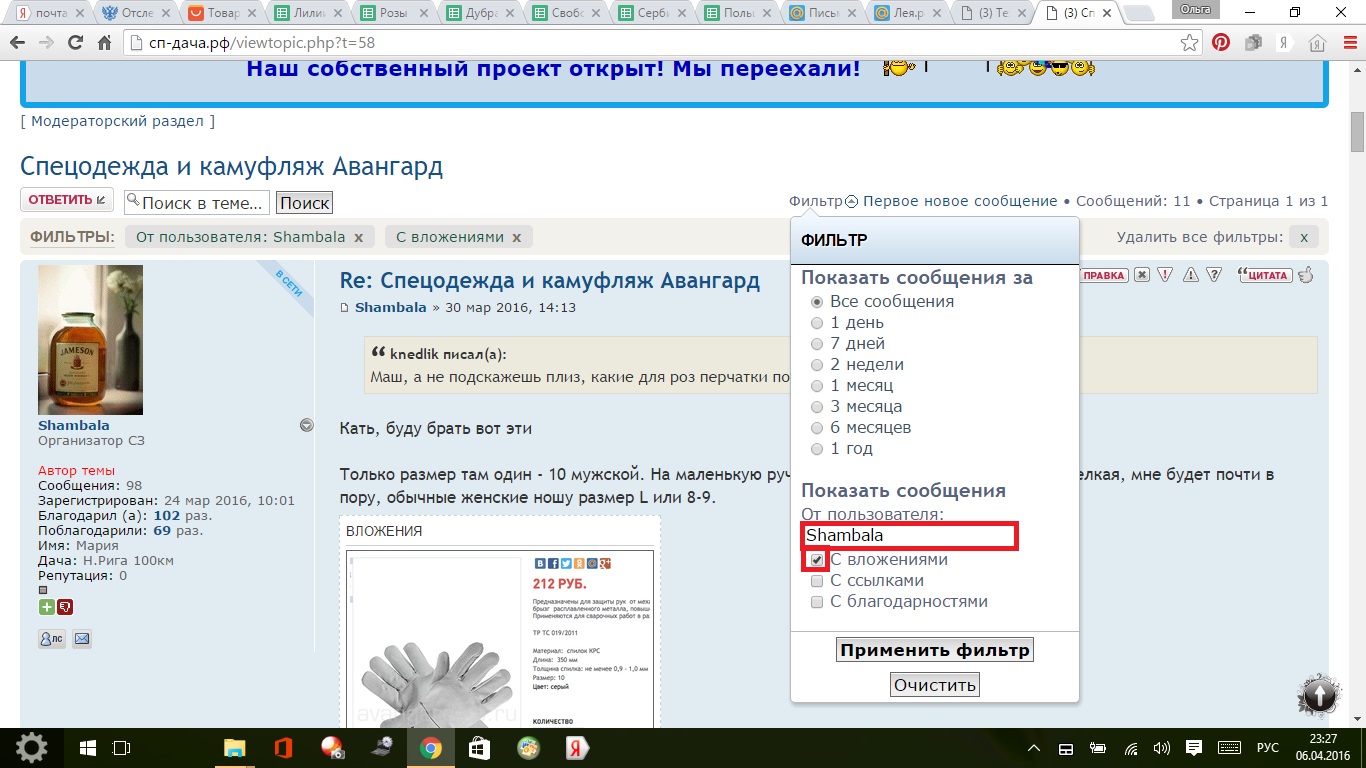This screenshot has width=1366, height=768.
Task: Bookmark page with the star icon
Action: pos(1189,43)
